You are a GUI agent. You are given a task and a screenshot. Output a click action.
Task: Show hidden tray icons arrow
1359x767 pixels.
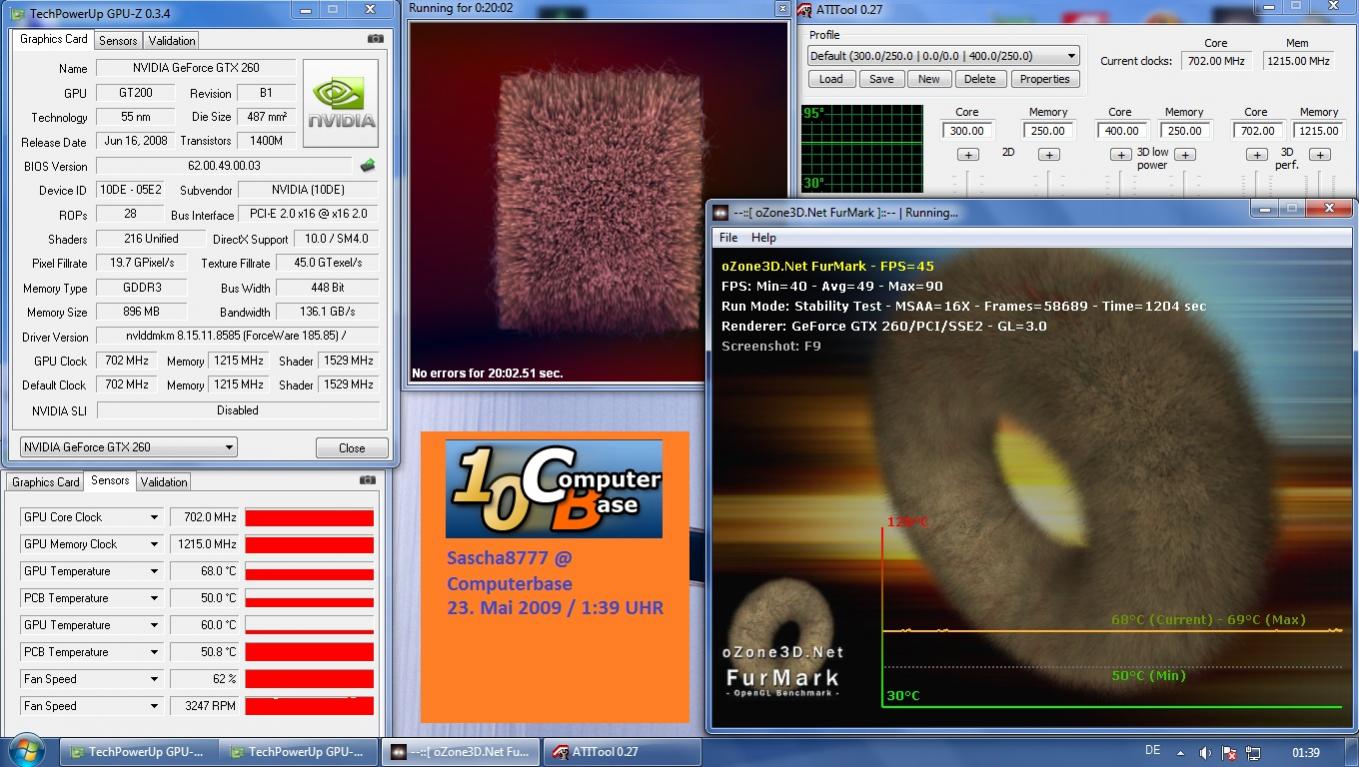[1180, 752]
